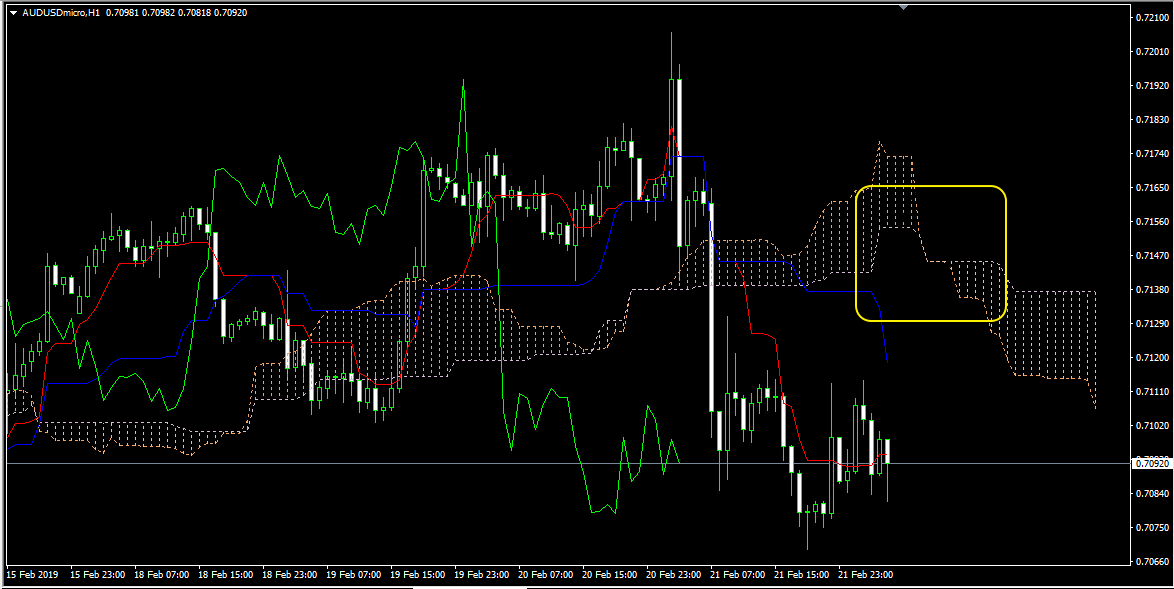Click the 21 Feb 07:00 time label
The width and height of the screenshot is (1174, 589).
pos(738,575)
